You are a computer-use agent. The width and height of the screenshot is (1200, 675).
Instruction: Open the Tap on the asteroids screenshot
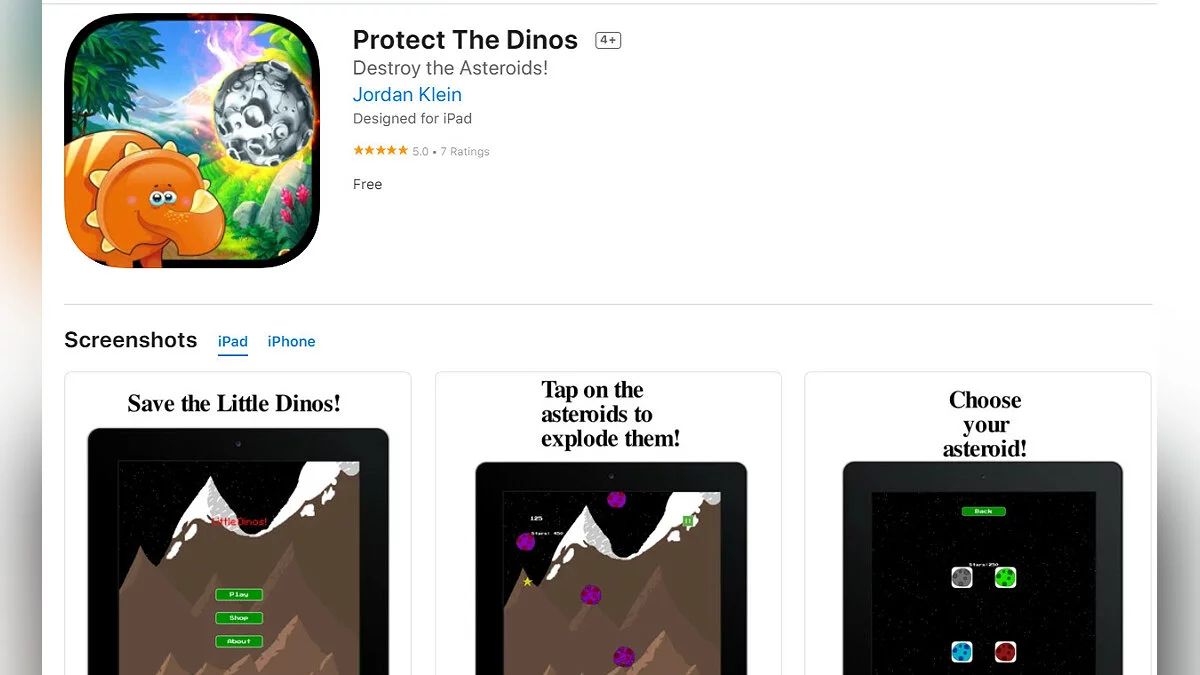point(608,524)
